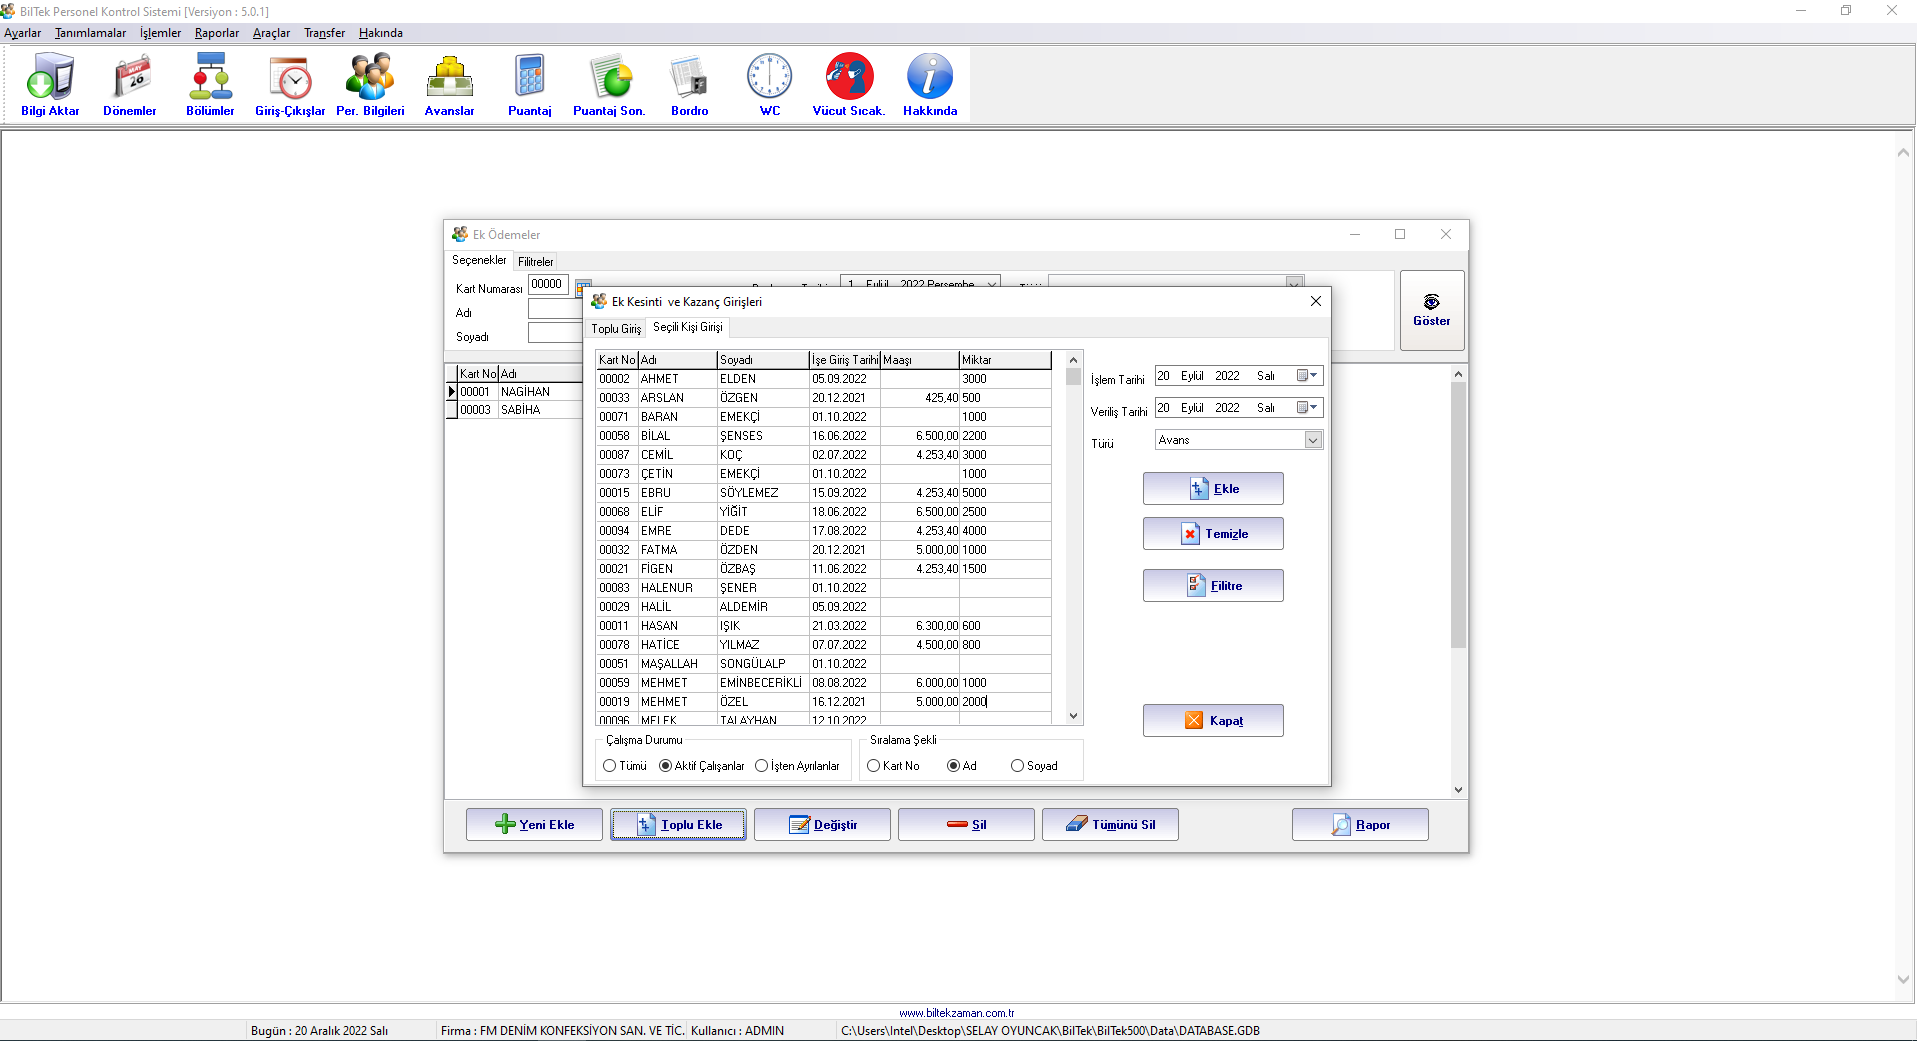
Task: Click the Ek Ödemeler list scrollbar down arrow
Action: [x=1458, y=790]
